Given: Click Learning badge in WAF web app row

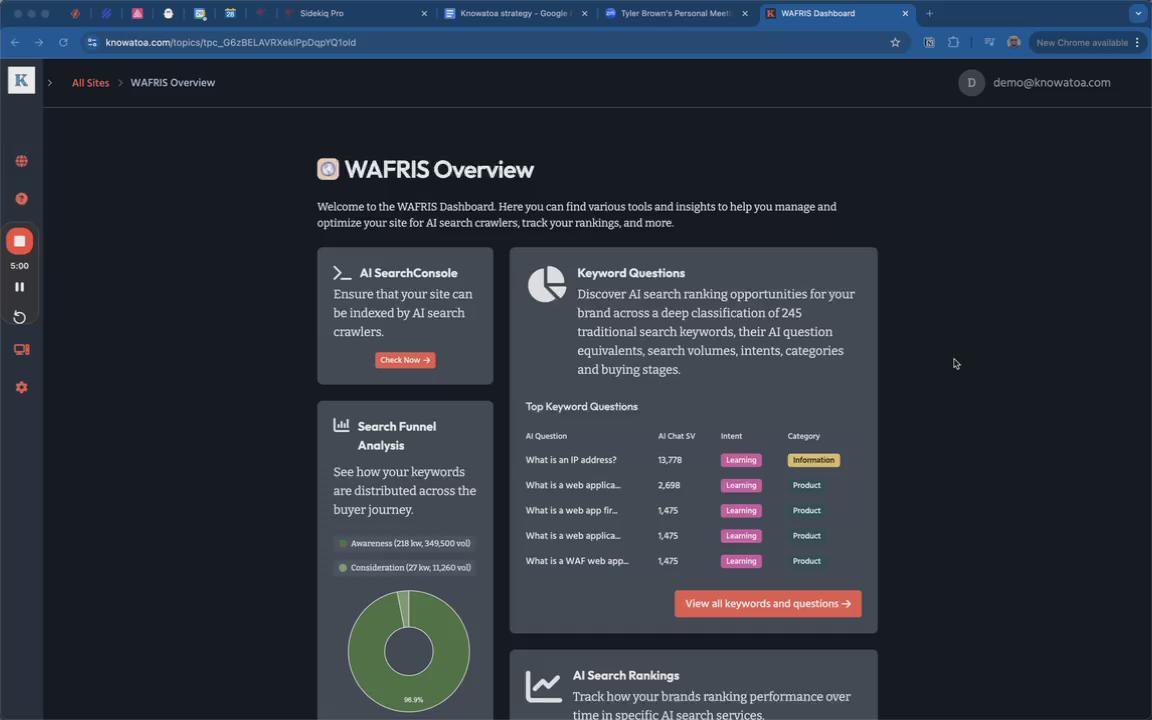Looking at the screenshot, I should coord(741,561).
